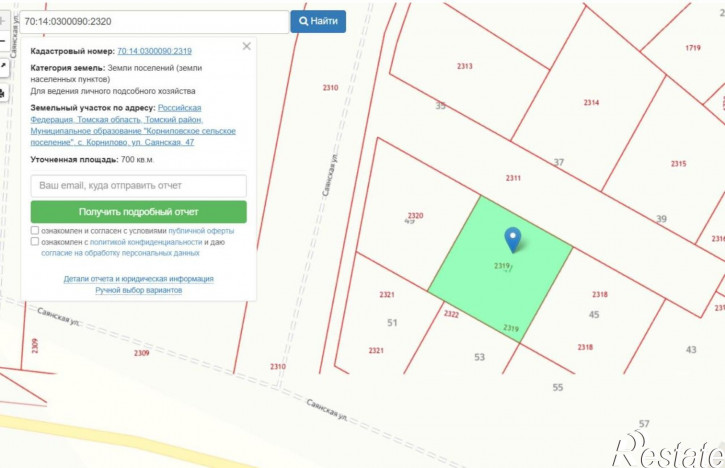Zoom in with the plus button
This screenshot has width=725, height=468.
click(x=3, y=20)
